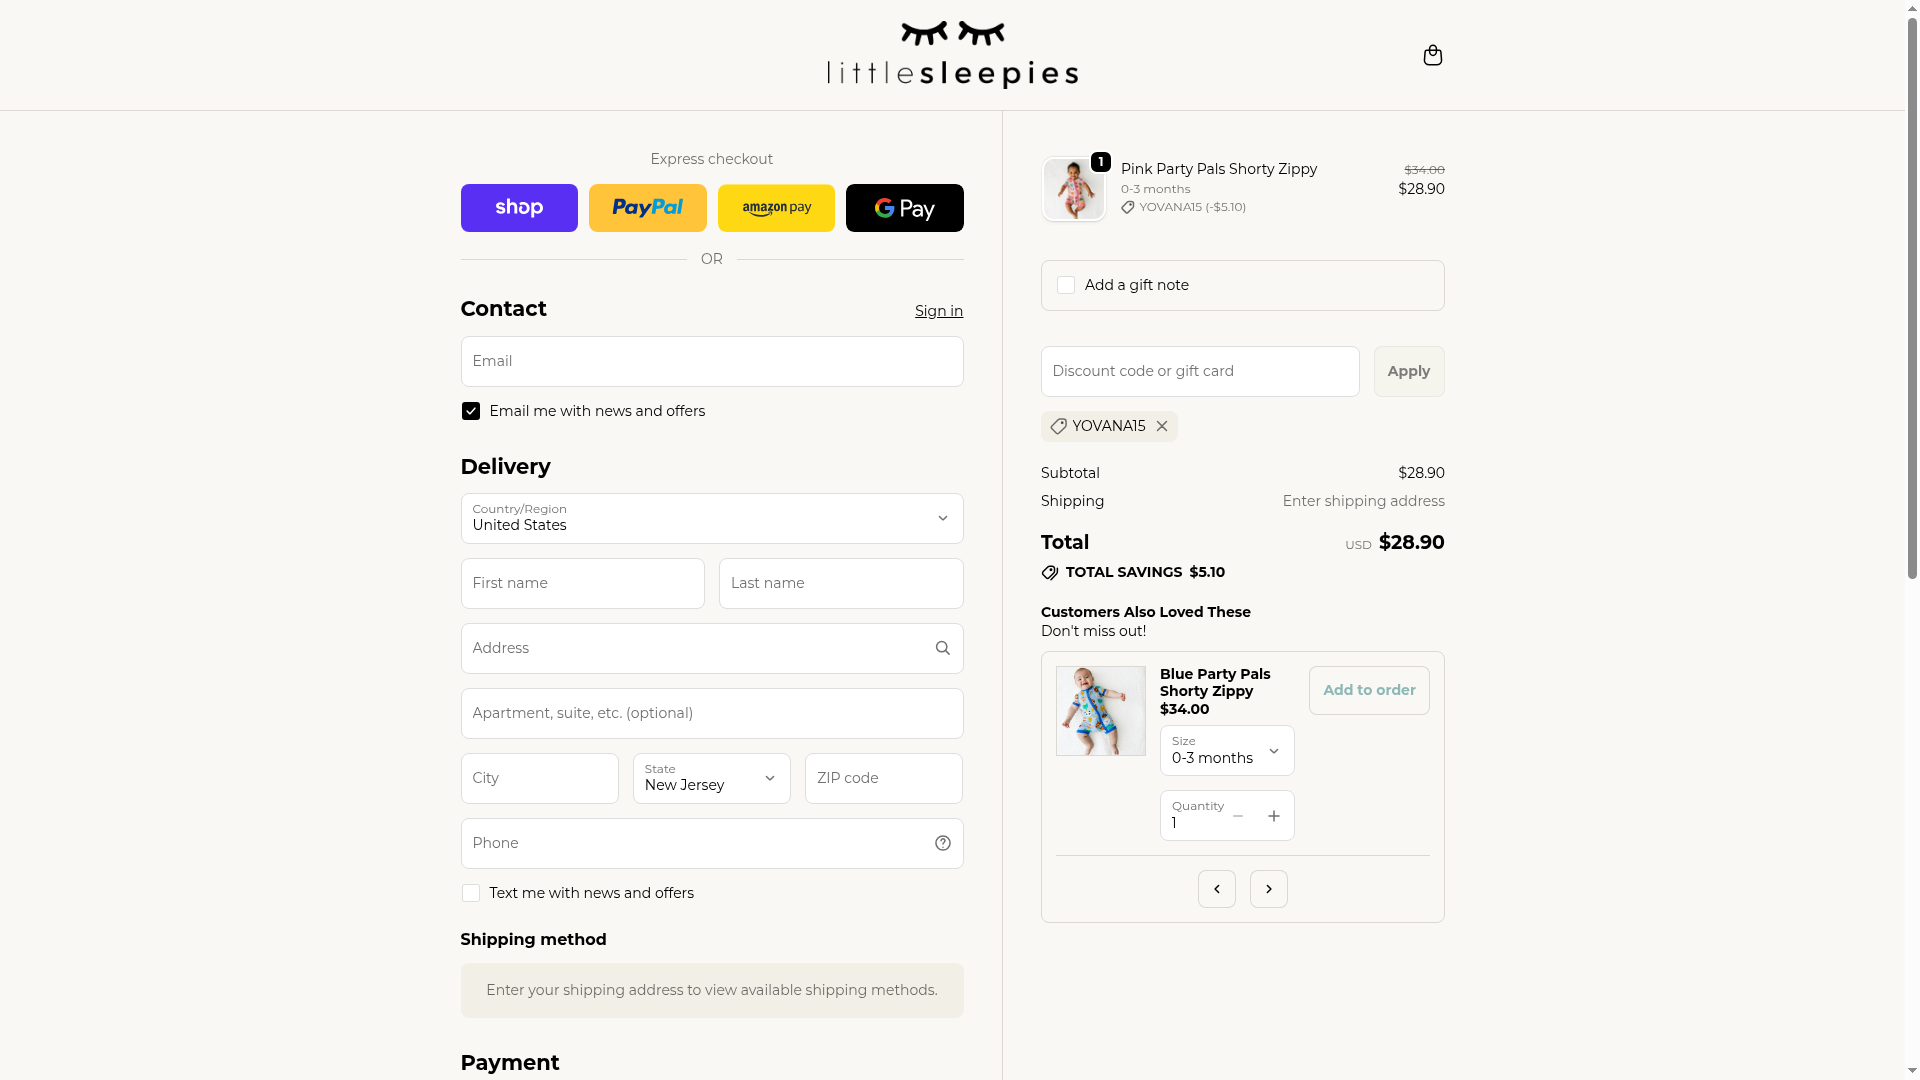Viewport: 1920px width, 1080px height.
Task: Open the Country/Region dropdown
Action: click(x=711, y=518)
